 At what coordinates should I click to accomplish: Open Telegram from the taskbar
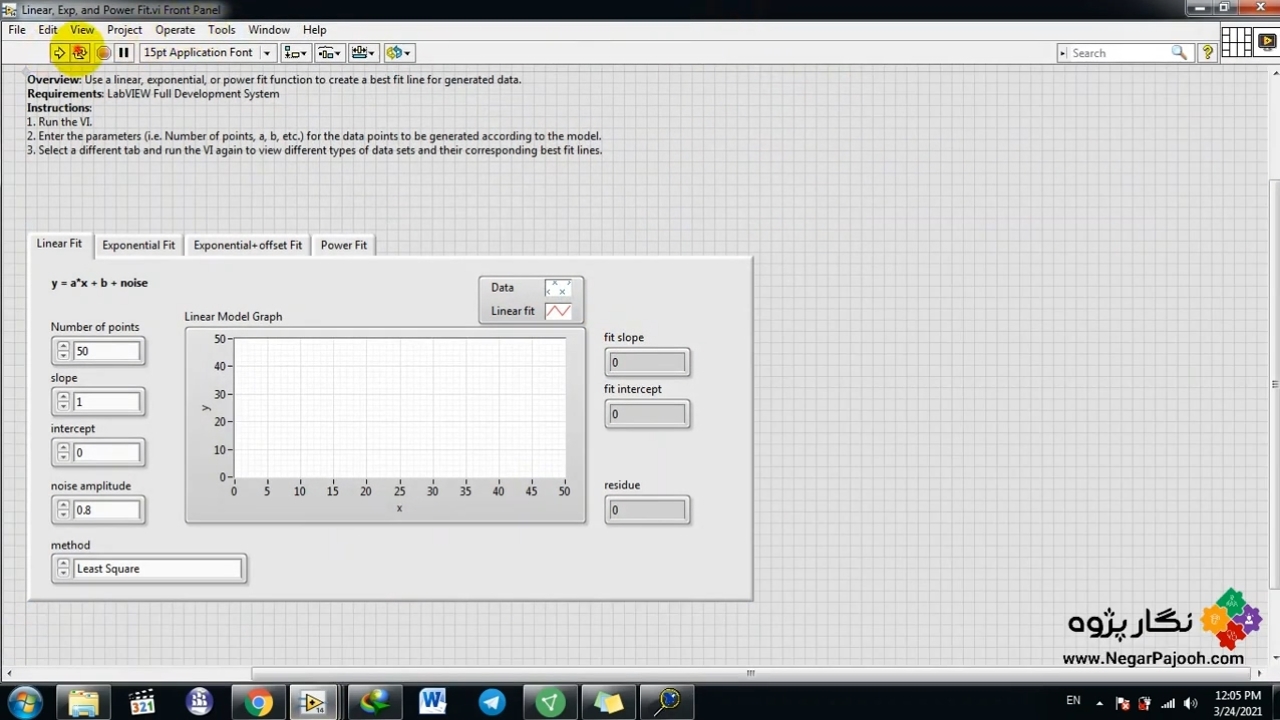click(x=492, y=702)
